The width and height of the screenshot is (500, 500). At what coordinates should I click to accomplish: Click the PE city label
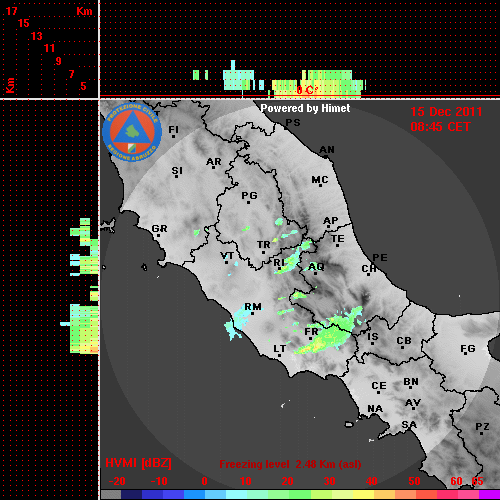[380, 258]
